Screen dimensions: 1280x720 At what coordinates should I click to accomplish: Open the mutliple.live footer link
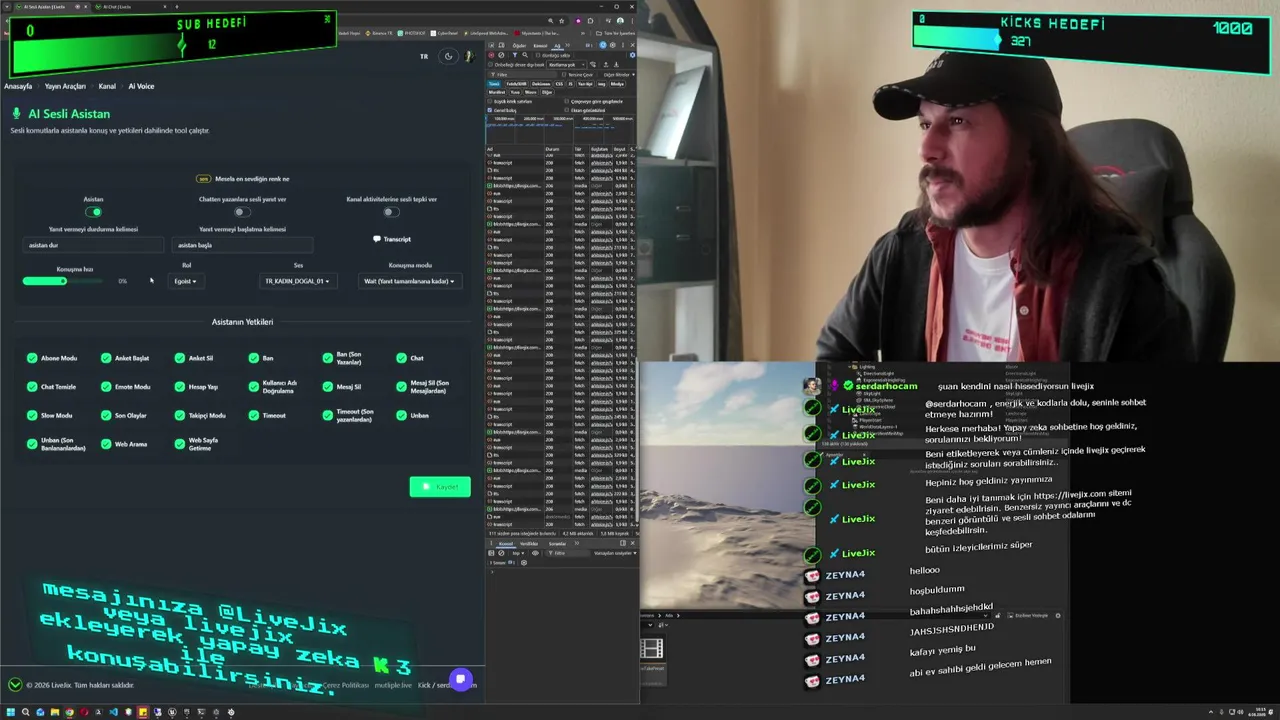pos(393,685)
